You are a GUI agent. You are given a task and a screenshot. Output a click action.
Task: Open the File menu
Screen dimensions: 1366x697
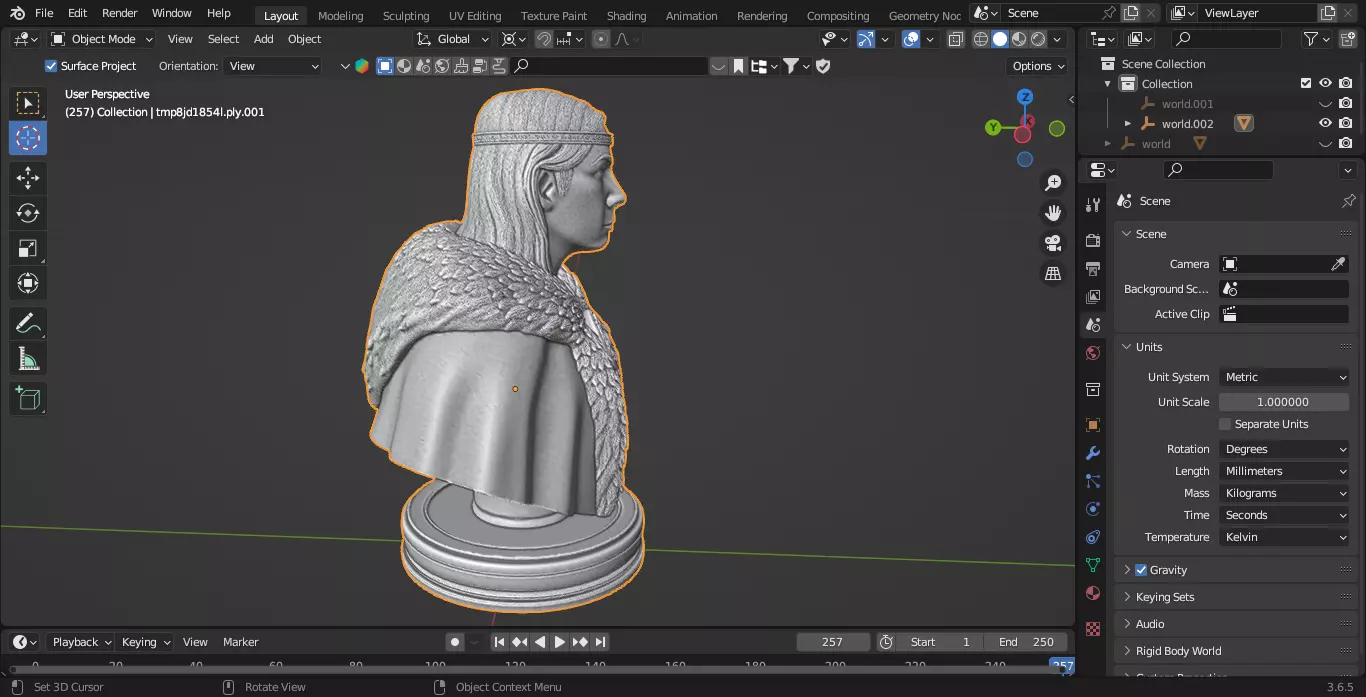[44, 13]
